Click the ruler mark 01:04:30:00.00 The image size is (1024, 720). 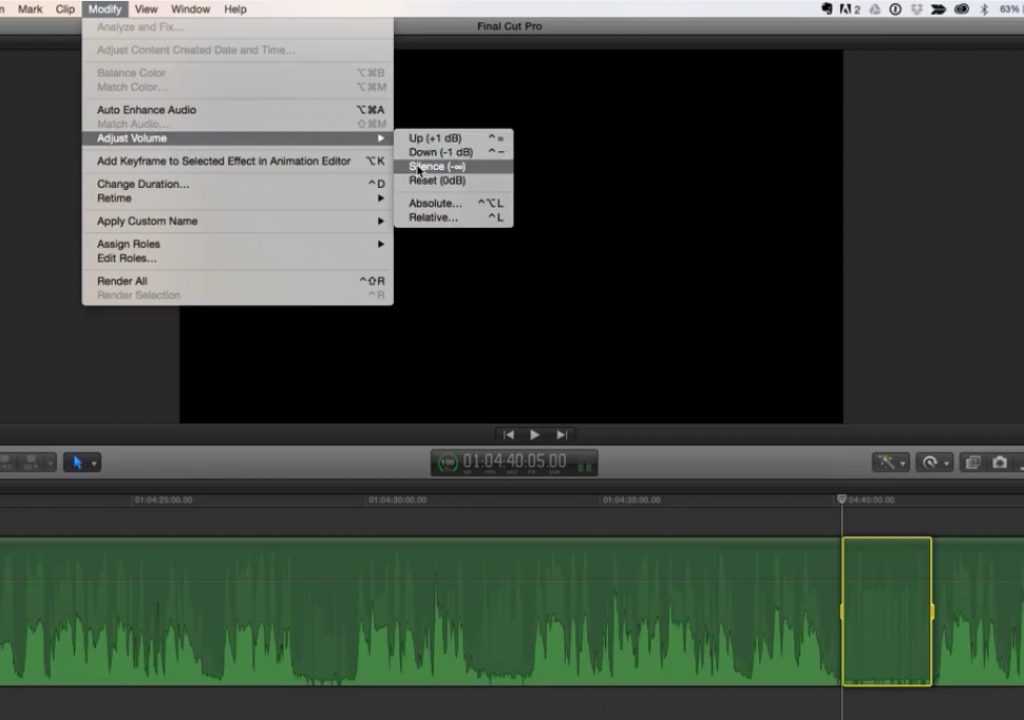pos(397,500)
